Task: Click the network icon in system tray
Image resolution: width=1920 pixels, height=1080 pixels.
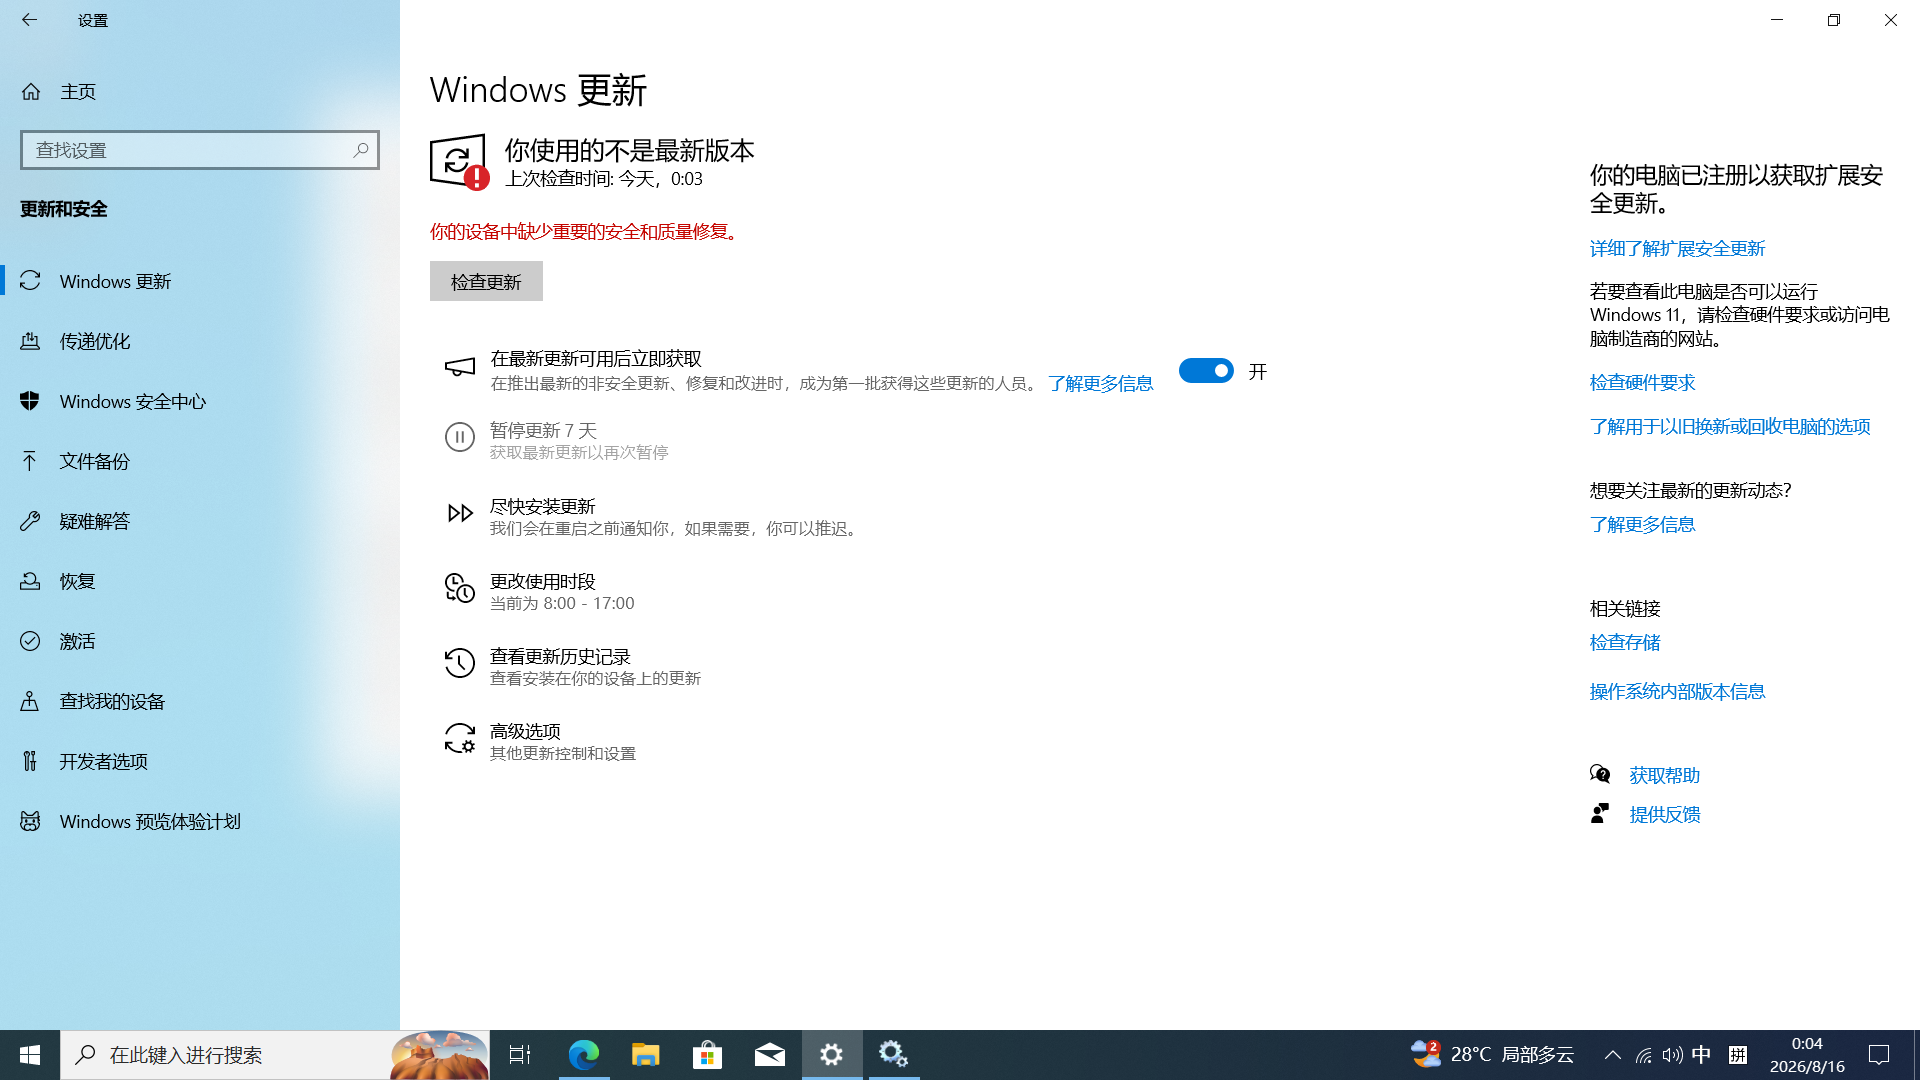Action: [x=1643, y=1055]
